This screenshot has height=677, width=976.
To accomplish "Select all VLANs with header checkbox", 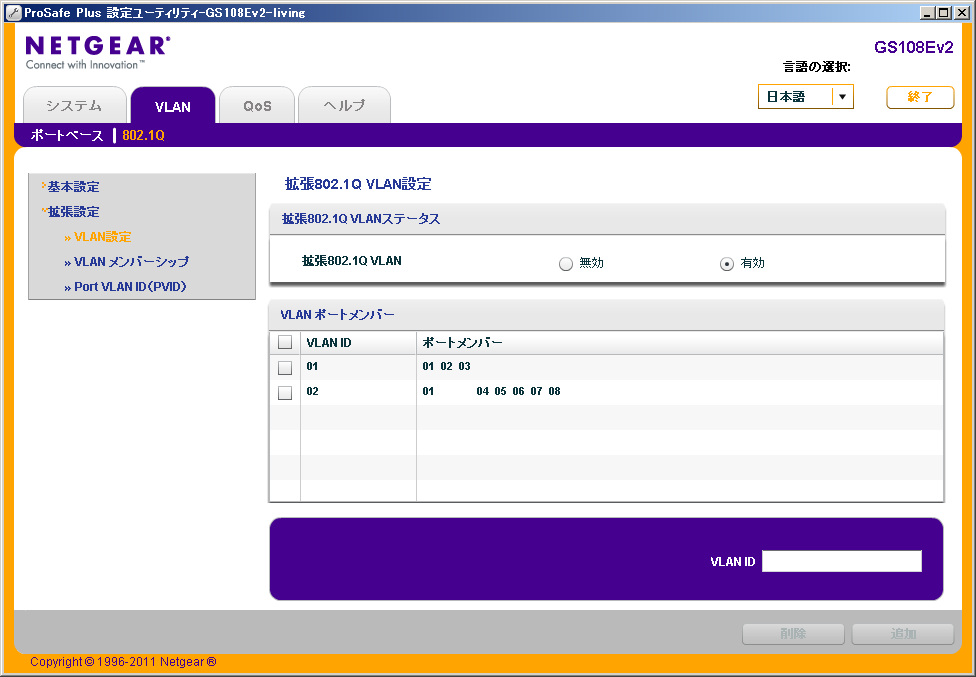I will click(x=285, y=341).
